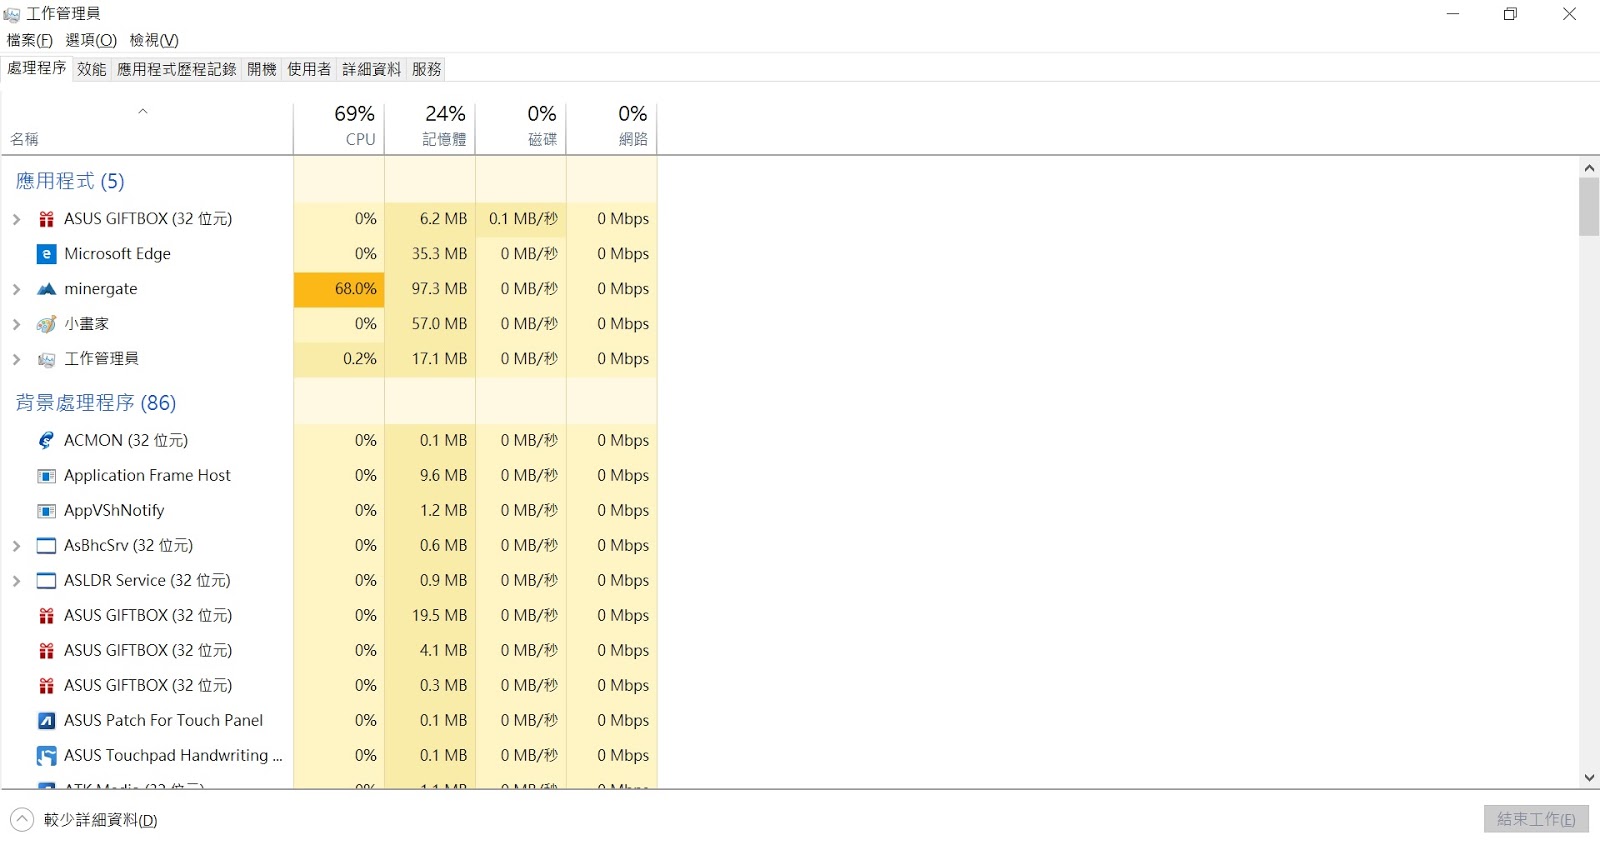Screen dimensions: 1600x850
Task: Select the Application Frame Host row
Action: pyautogui.click(x=329, y=476)
